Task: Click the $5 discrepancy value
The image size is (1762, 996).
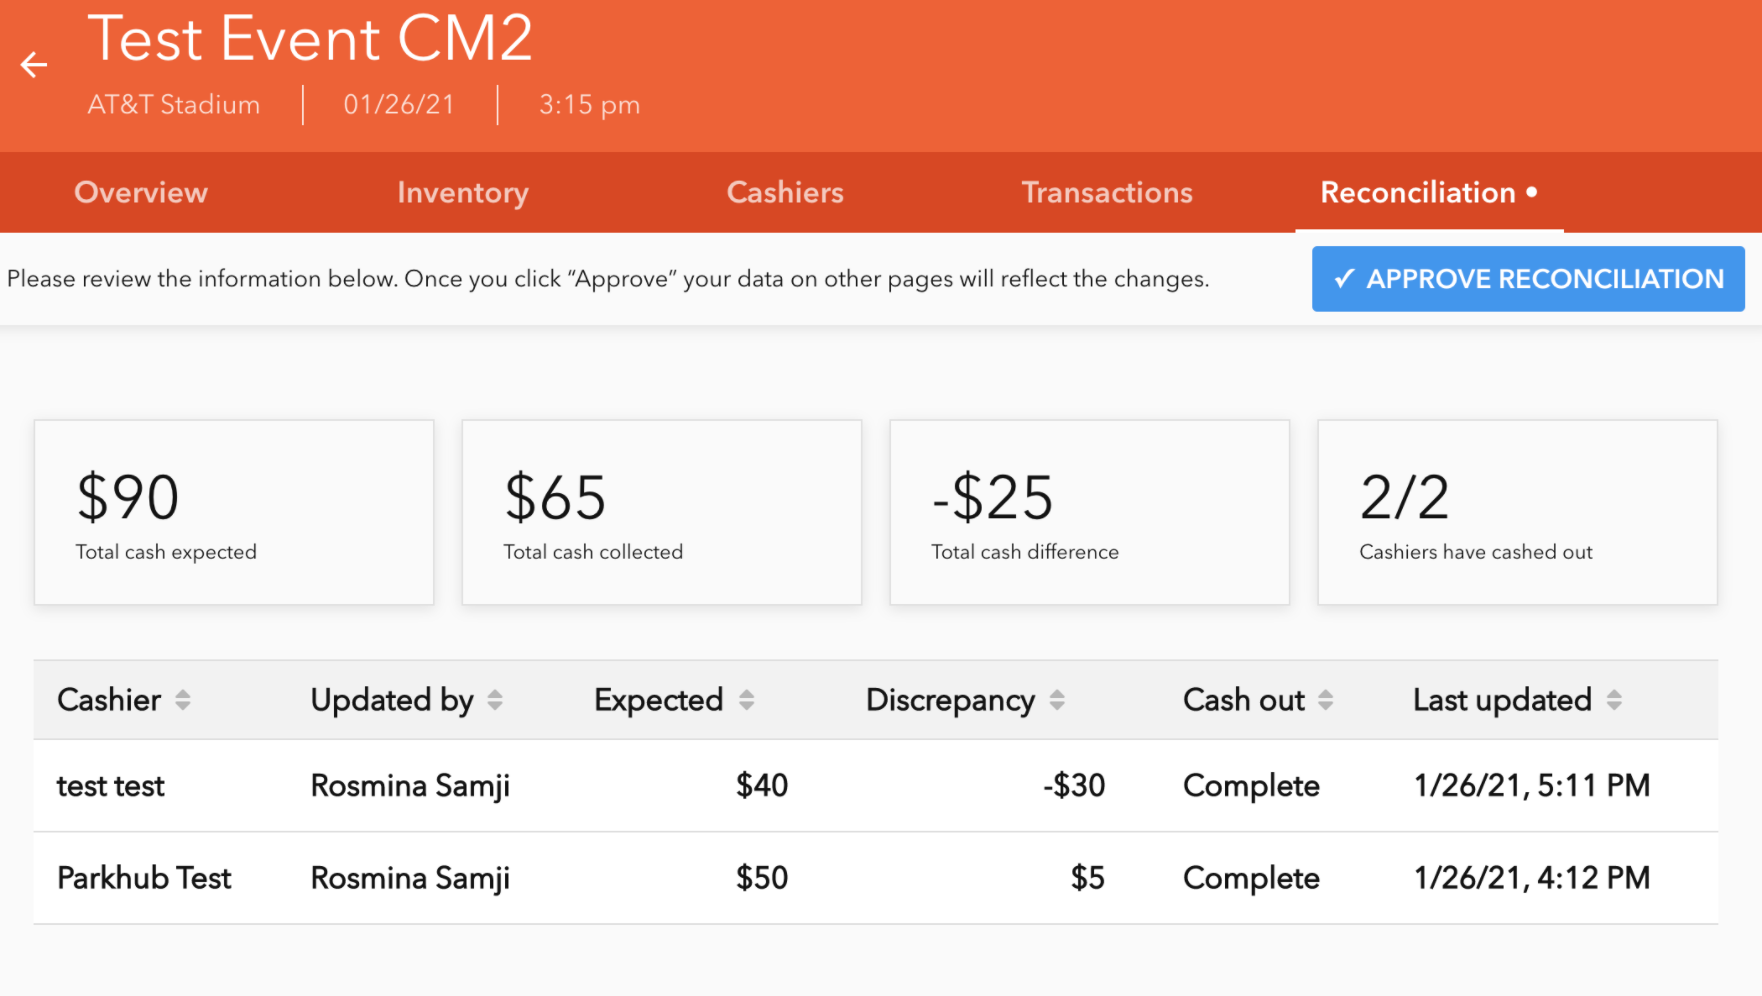Action: (x=1088, y=878)
